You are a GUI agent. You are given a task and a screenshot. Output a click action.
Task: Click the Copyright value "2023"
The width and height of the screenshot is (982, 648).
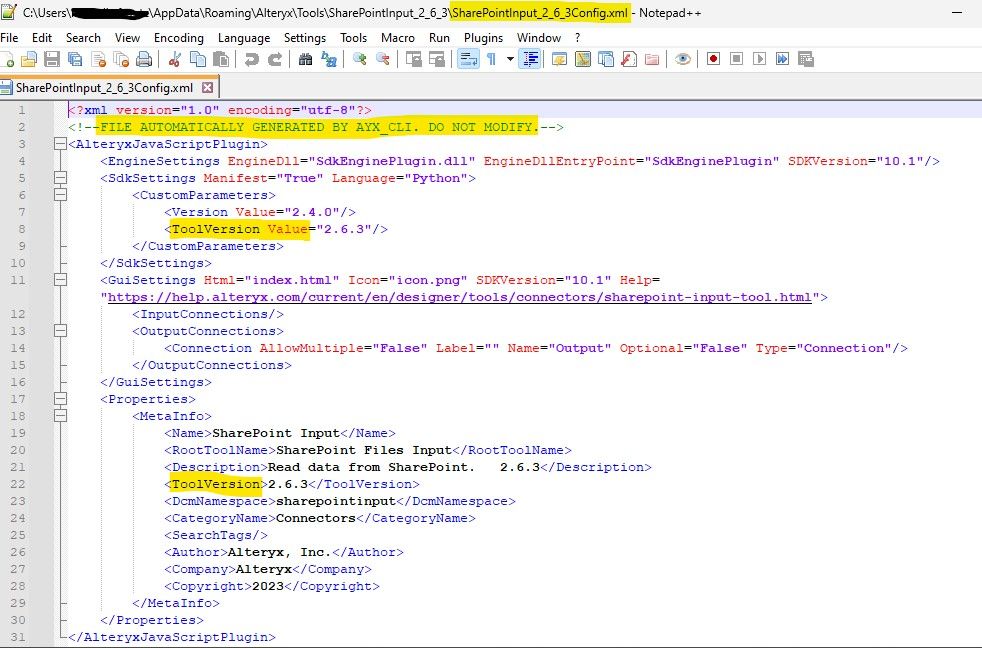[268, 587]
